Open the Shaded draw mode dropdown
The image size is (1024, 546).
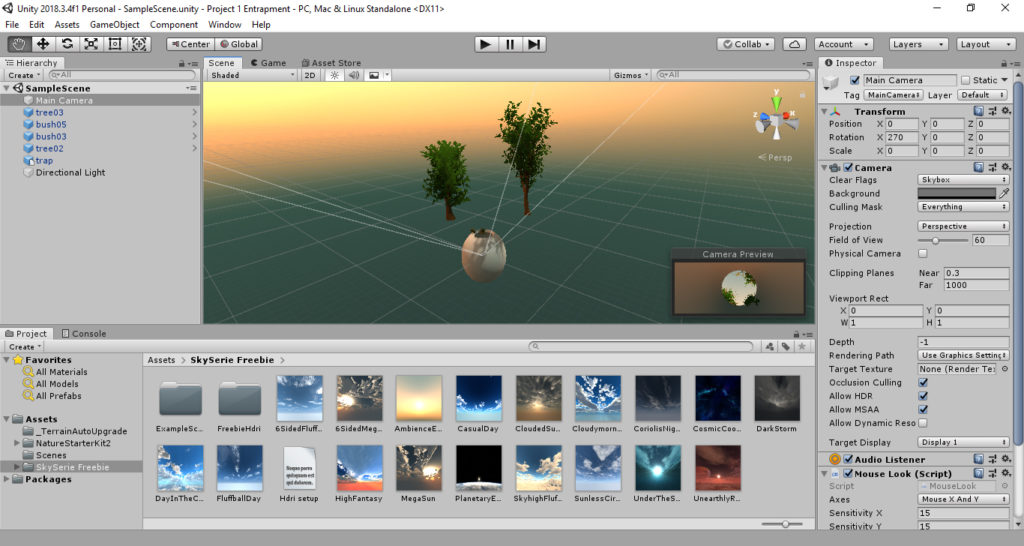pos(253,75)
